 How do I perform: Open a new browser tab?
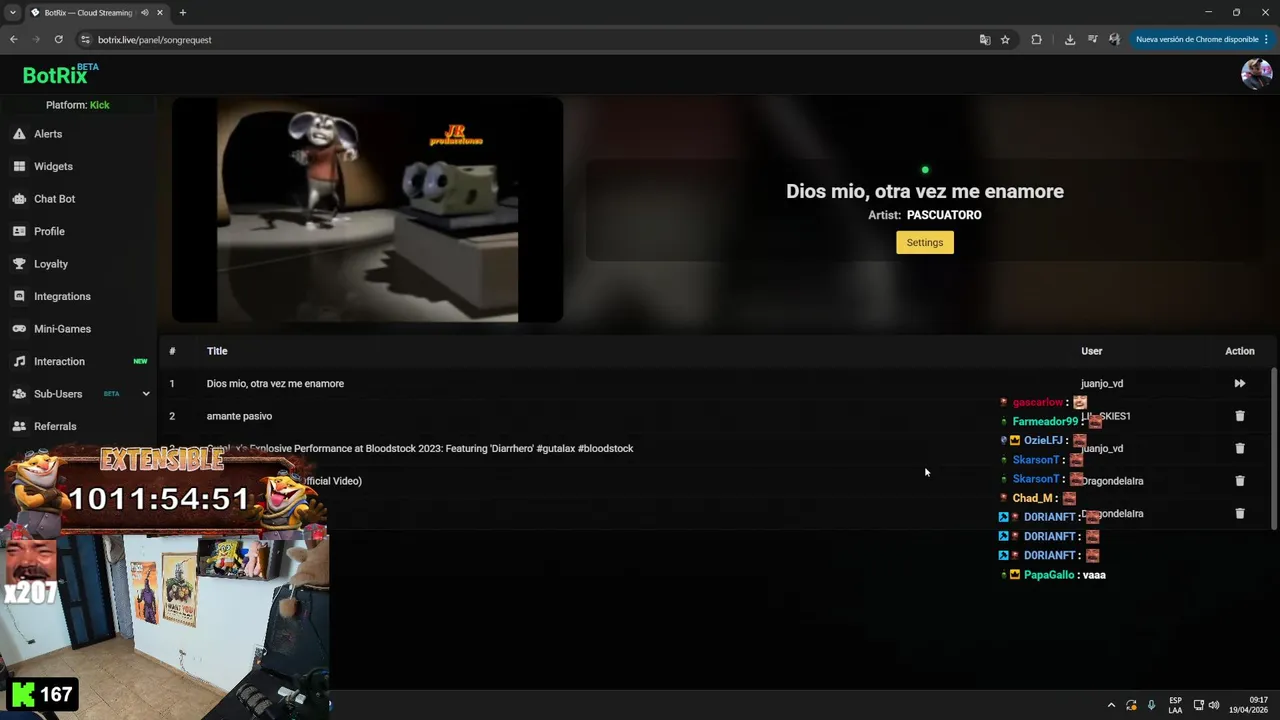tap(182, 13)
